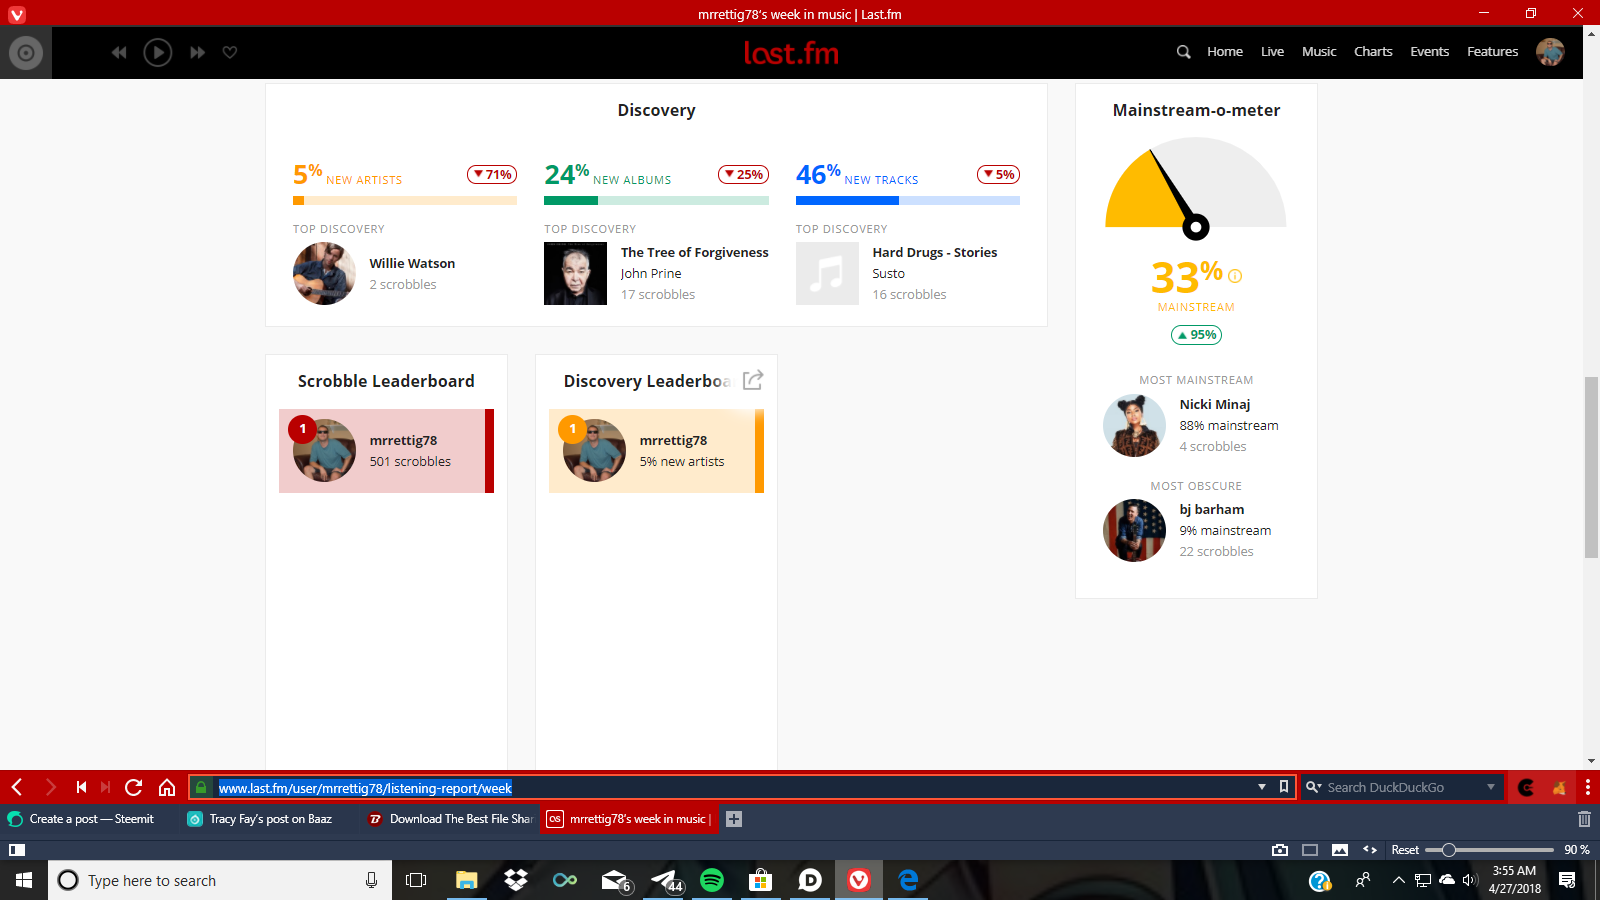Open the closed tabs trash can
This screenshot has height=900, width=1600.
click(1584, 819)
